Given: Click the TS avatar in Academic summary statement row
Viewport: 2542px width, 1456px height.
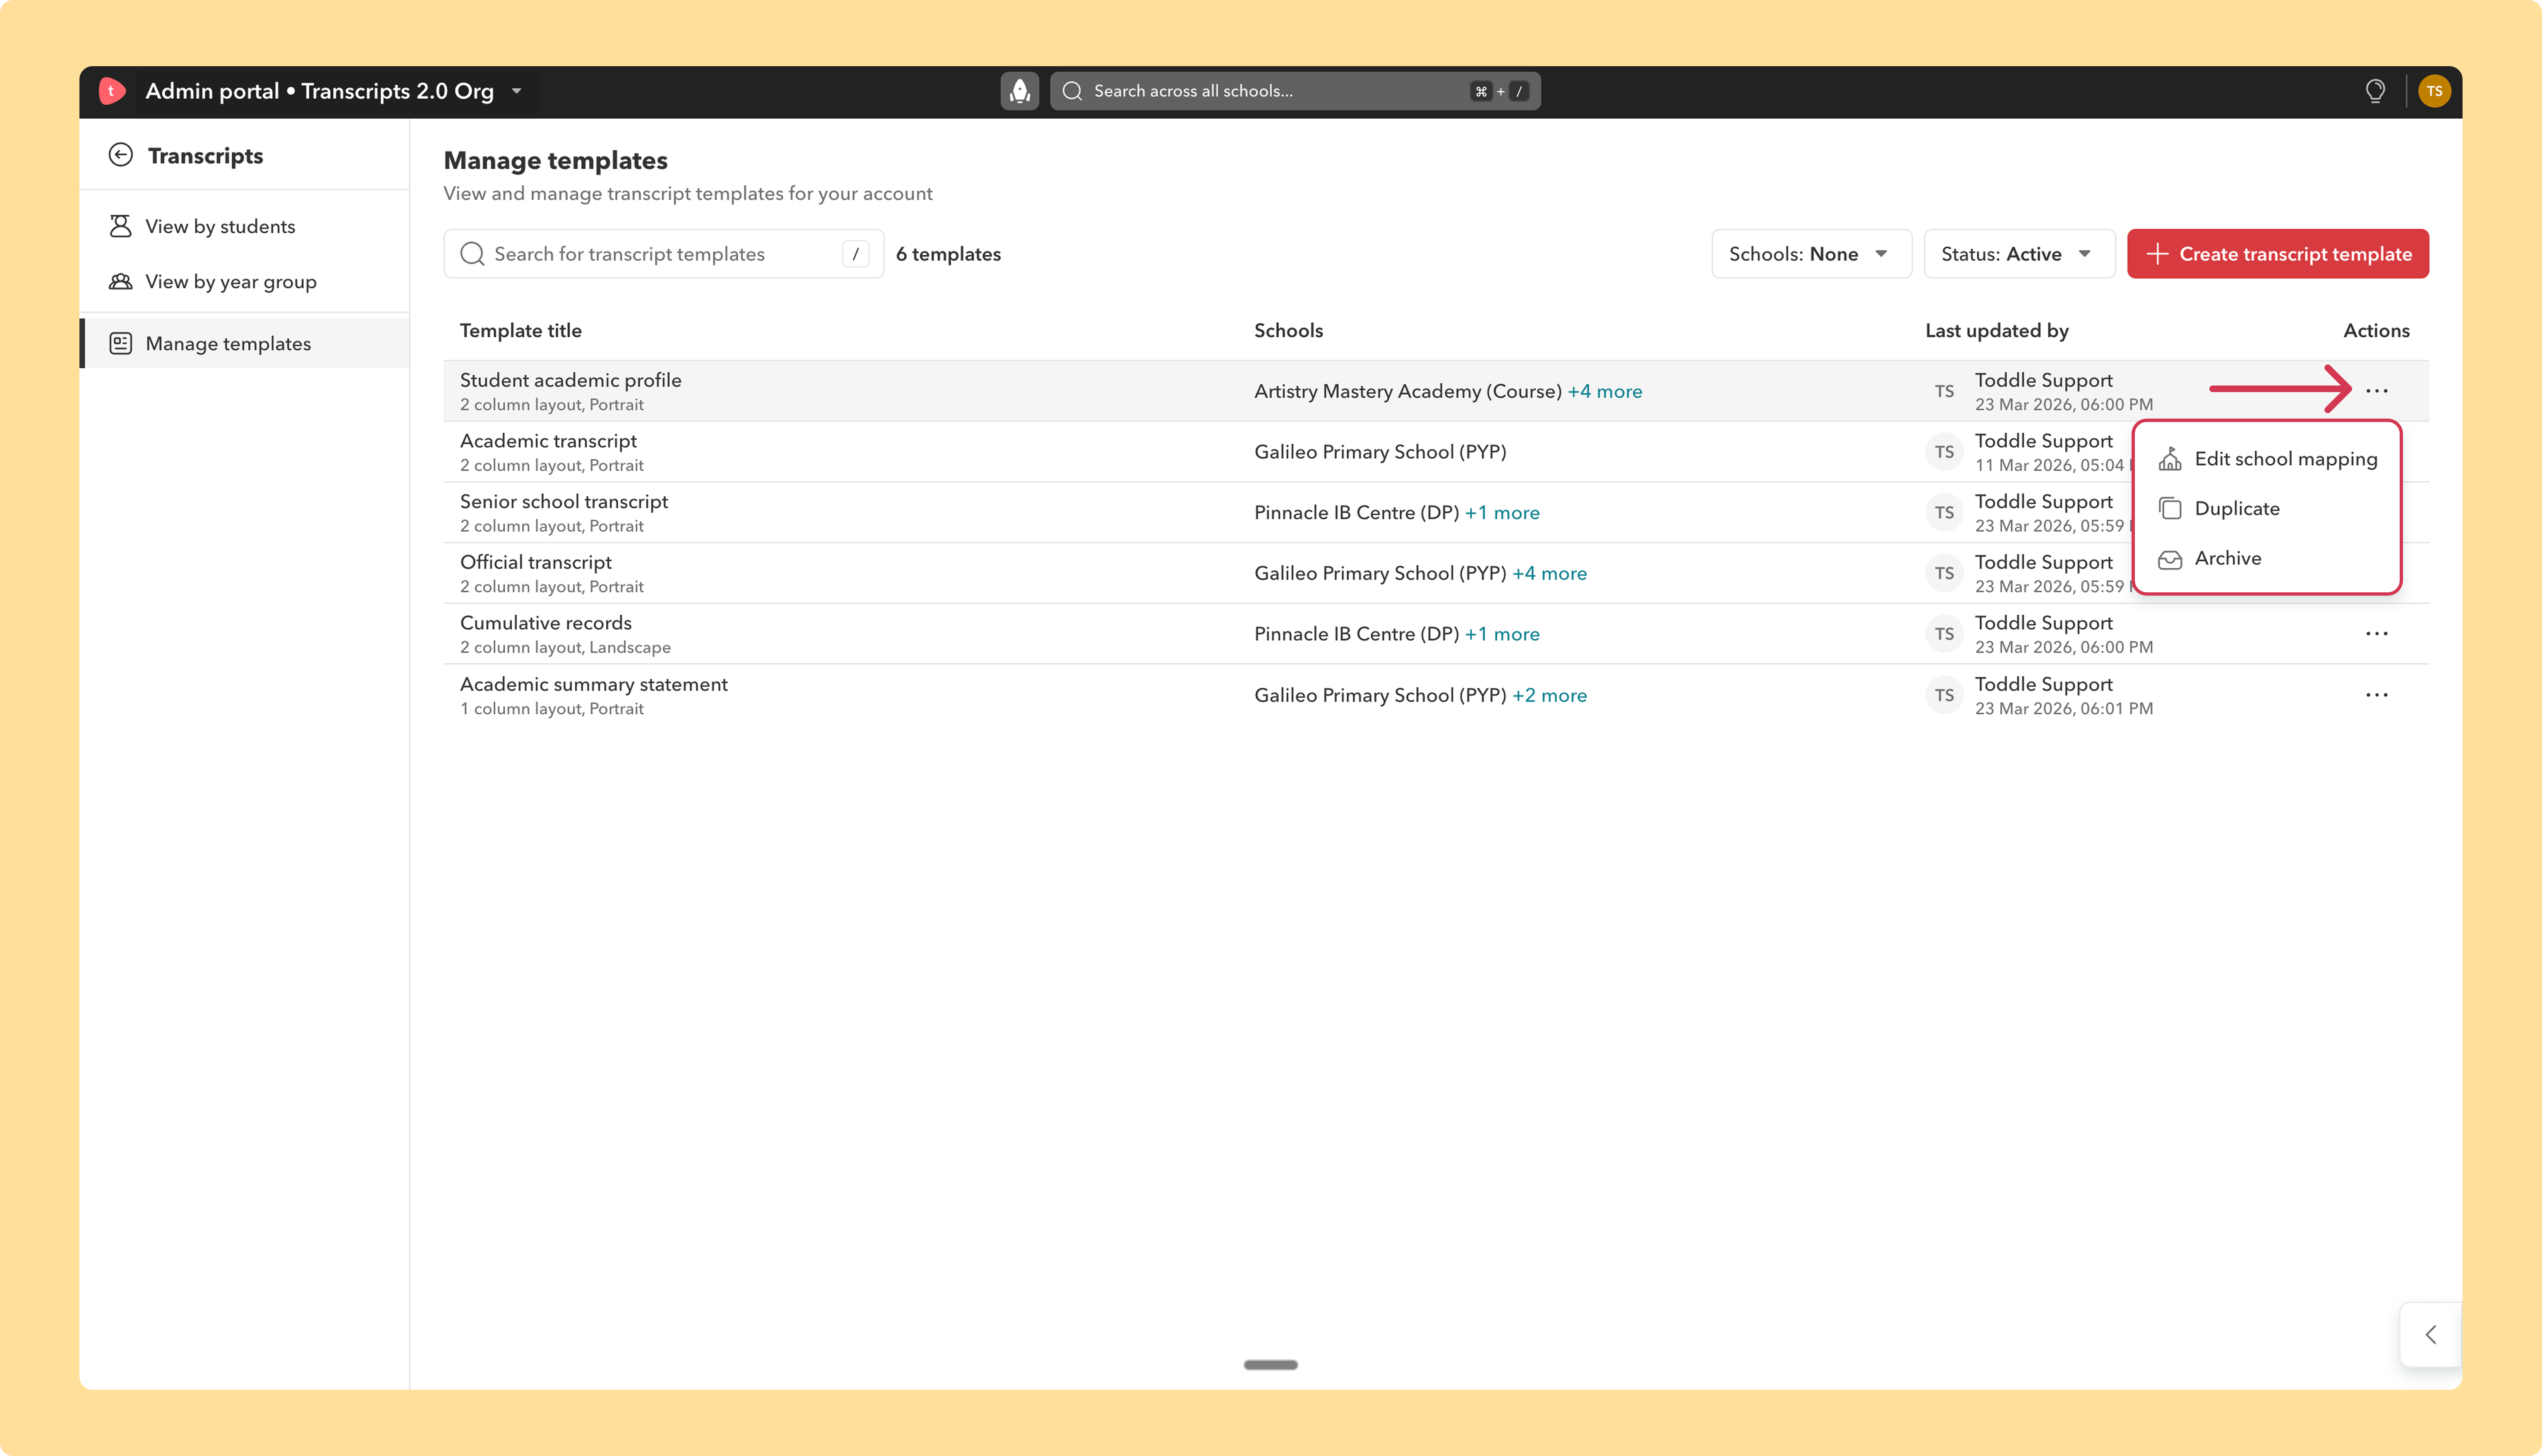Looking at the screenshot, I should [x=1944, y=695].
